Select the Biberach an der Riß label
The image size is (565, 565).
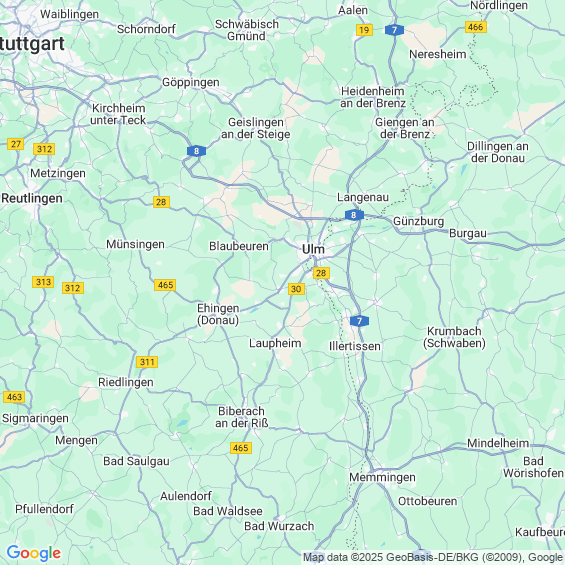tap(242, 417)
